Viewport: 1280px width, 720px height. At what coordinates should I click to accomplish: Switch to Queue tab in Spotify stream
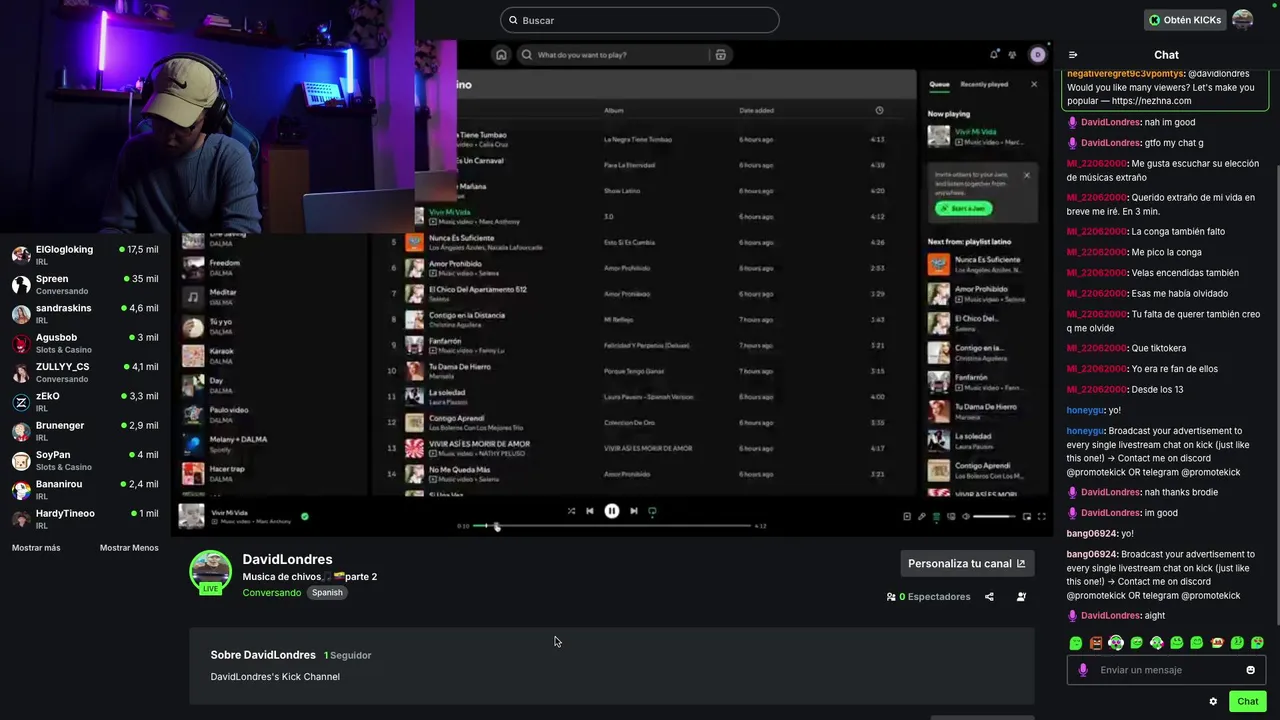pos(939,84)
